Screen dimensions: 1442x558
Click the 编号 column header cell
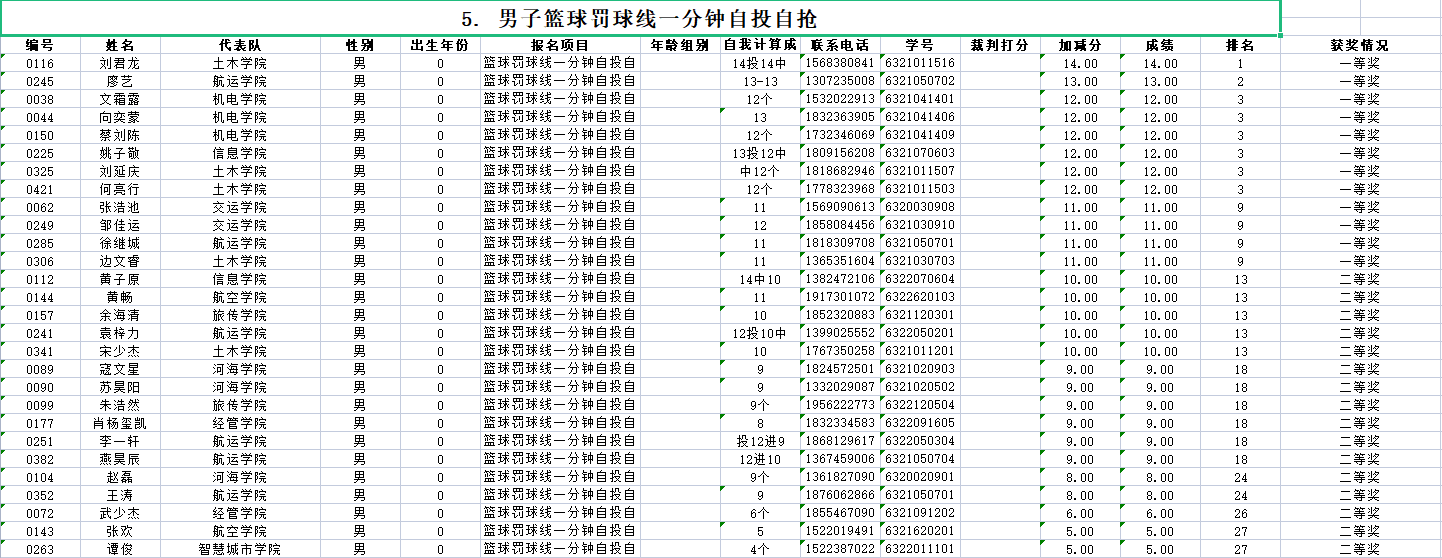point(40,46)
